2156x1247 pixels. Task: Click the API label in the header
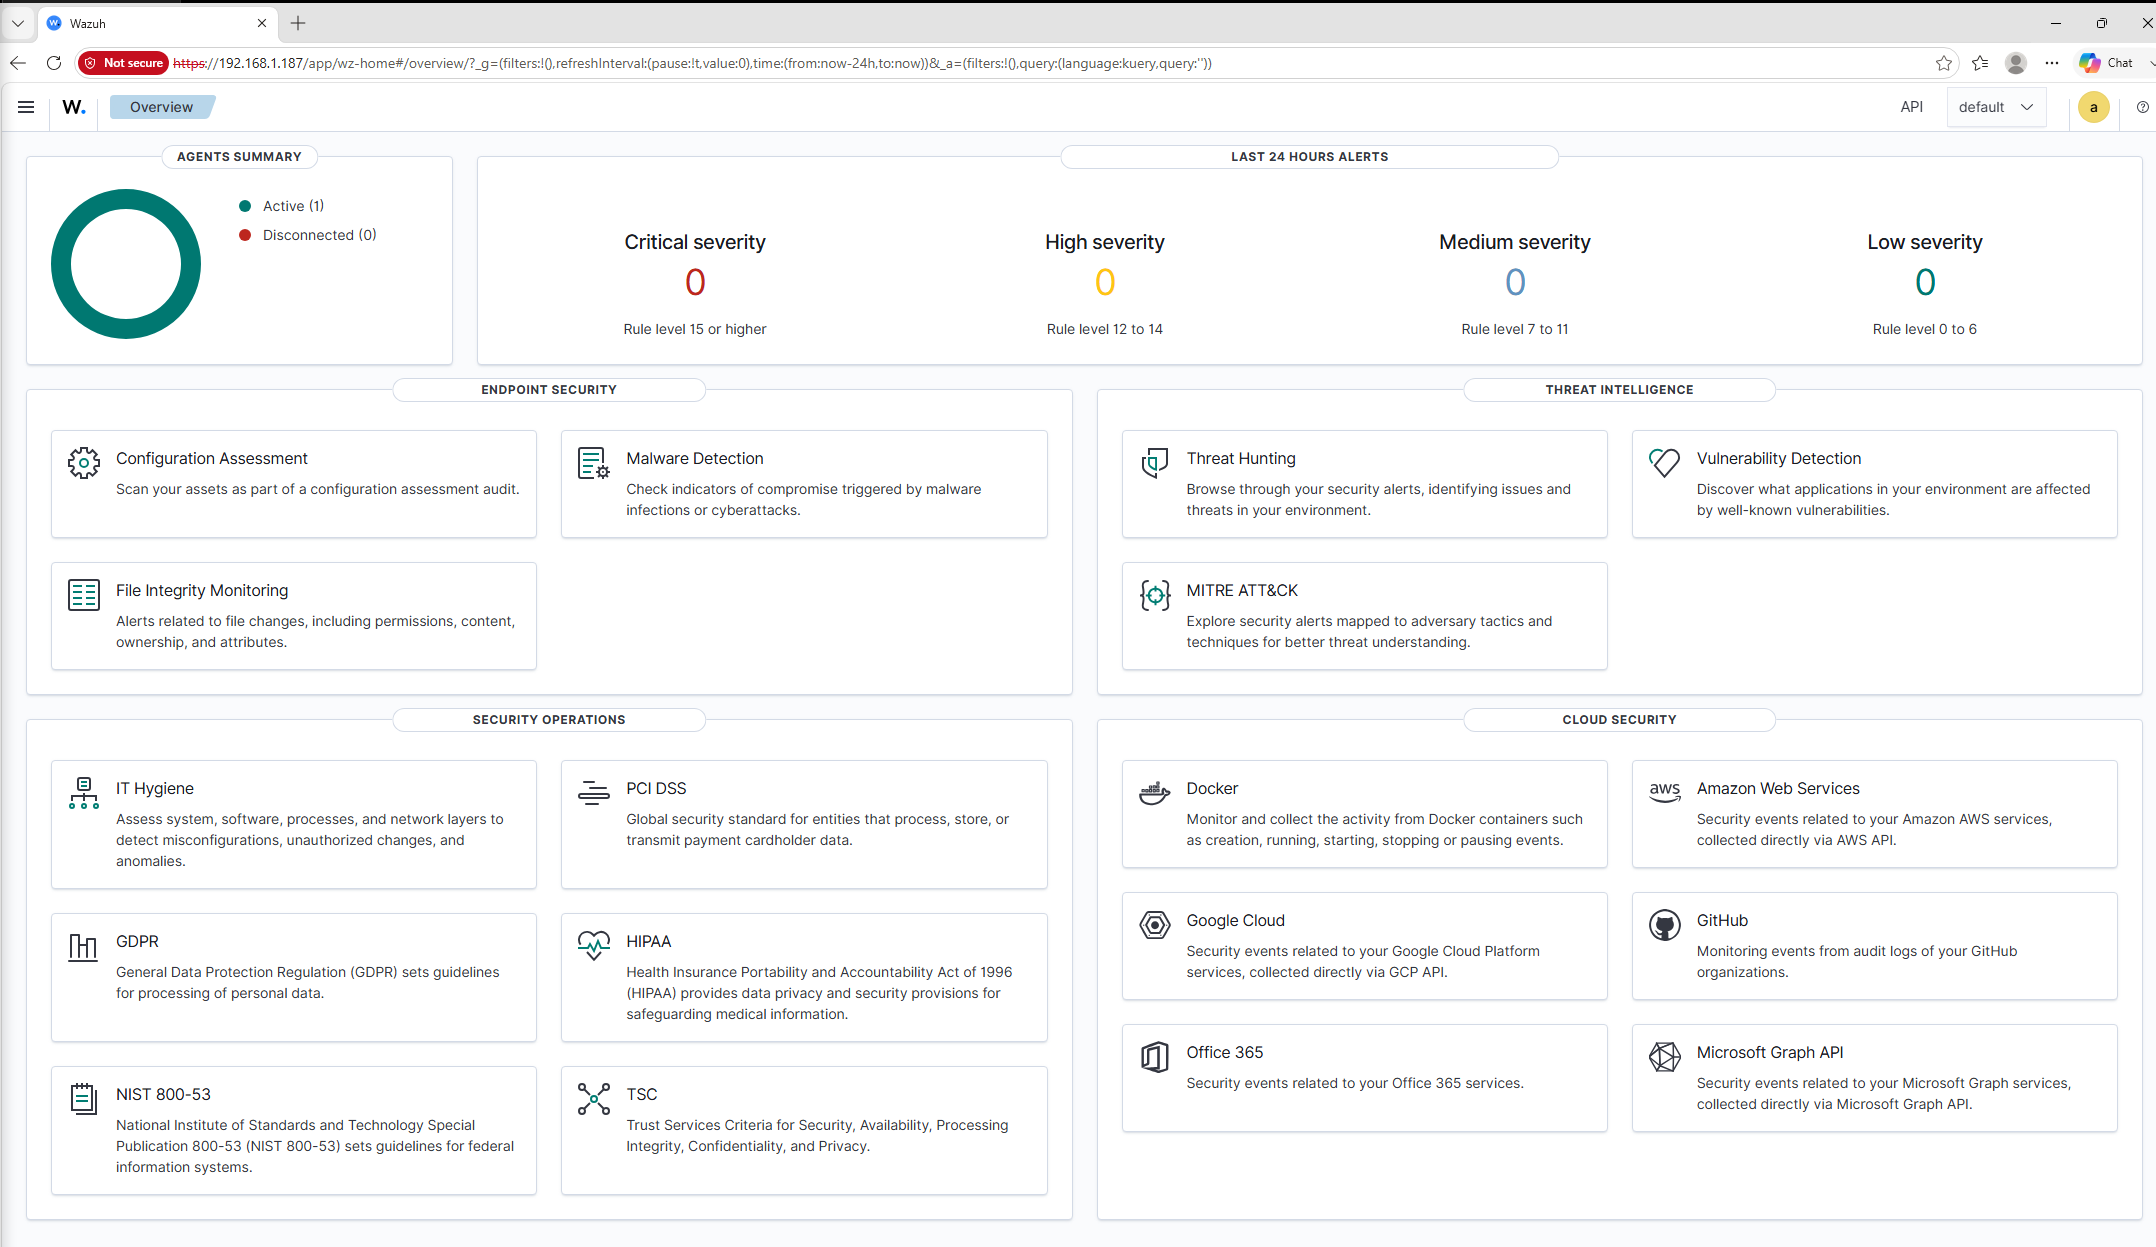point(1911,107)
